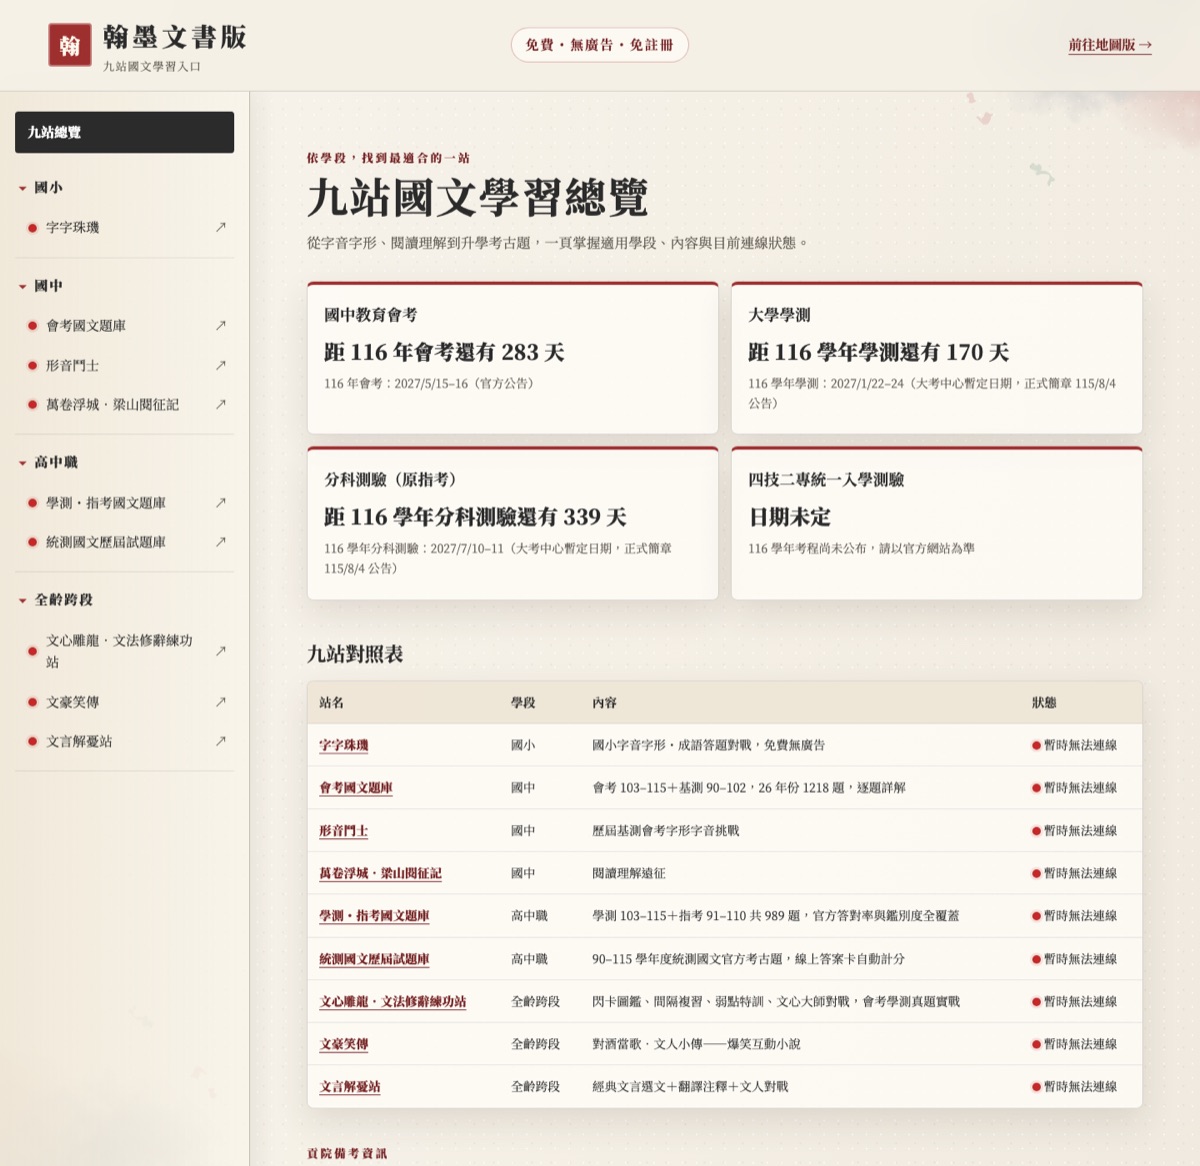Click the 四技二專統一入學測驗 card
The width and height of the screenshot is (1200, 1166).
pos(937,523)
